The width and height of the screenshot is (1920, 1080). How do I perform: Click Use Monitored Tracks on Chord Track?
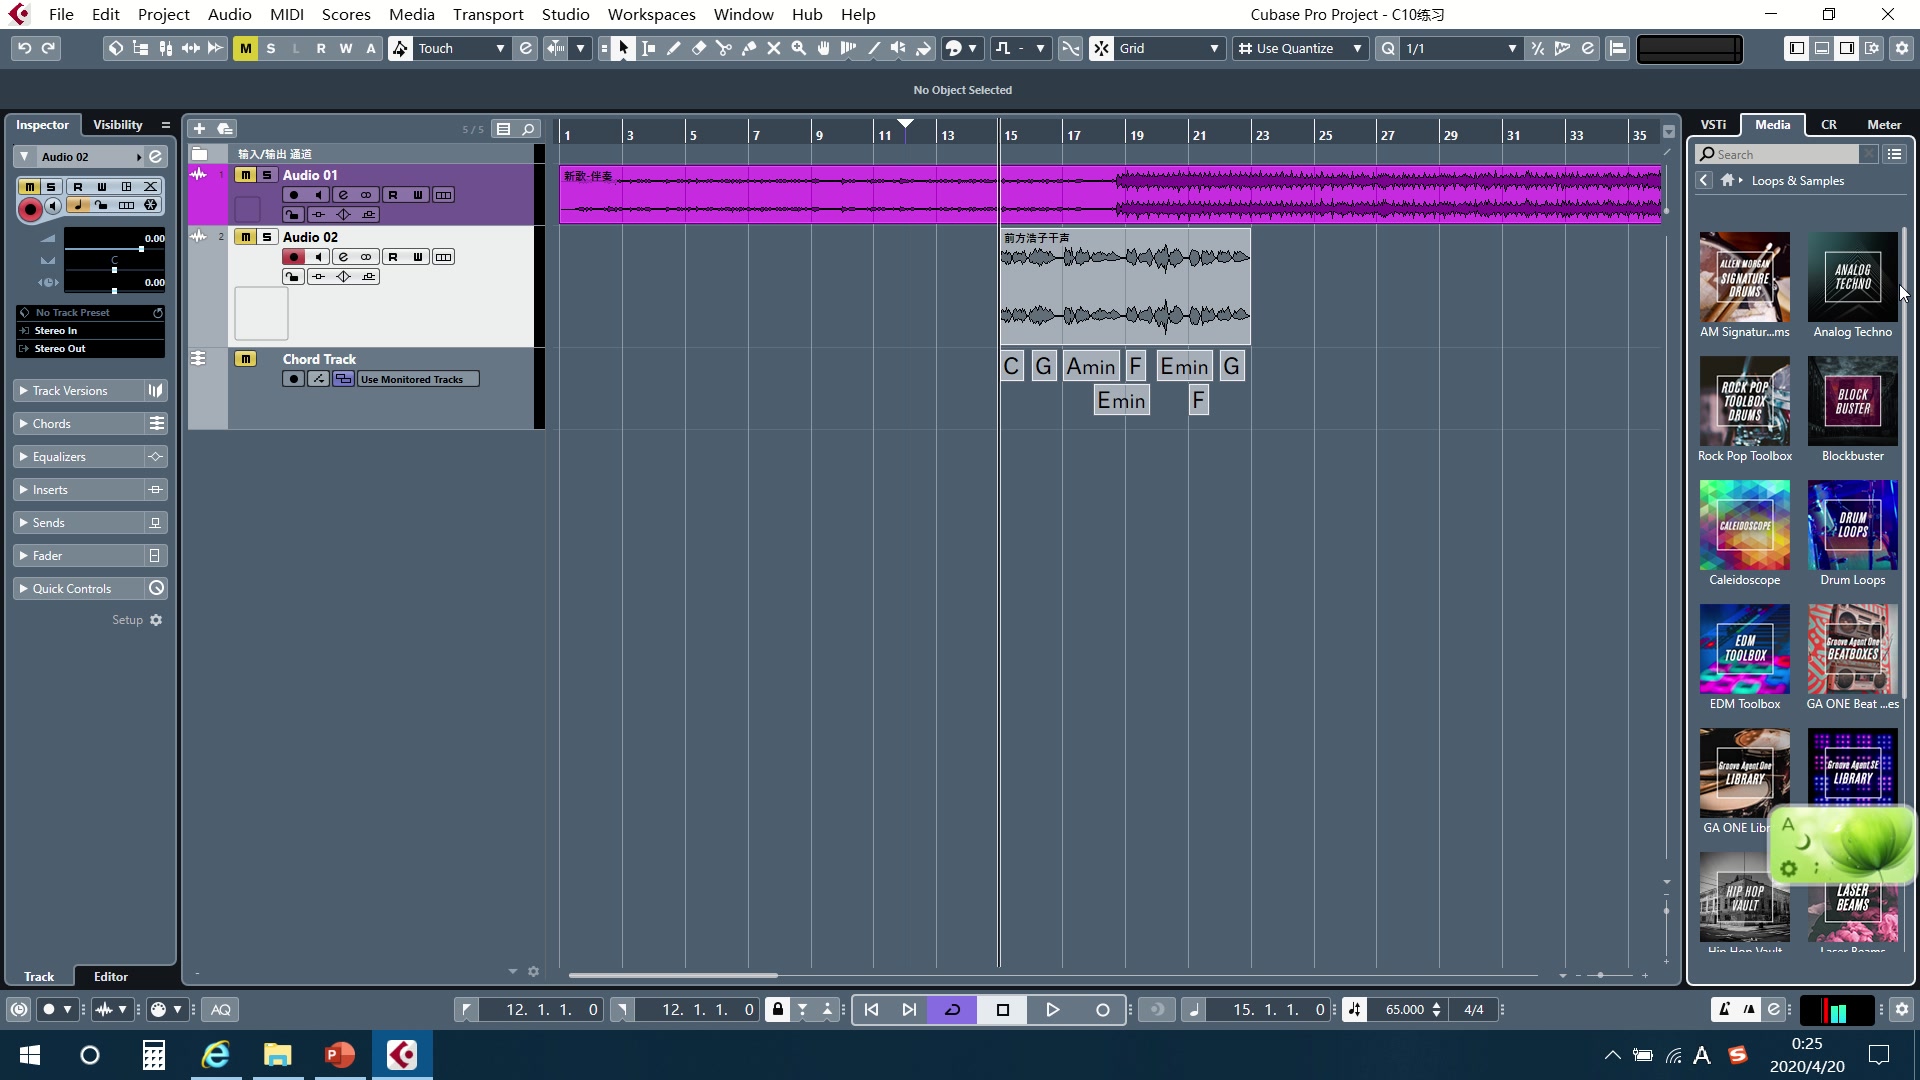click(x=418, y=380)
